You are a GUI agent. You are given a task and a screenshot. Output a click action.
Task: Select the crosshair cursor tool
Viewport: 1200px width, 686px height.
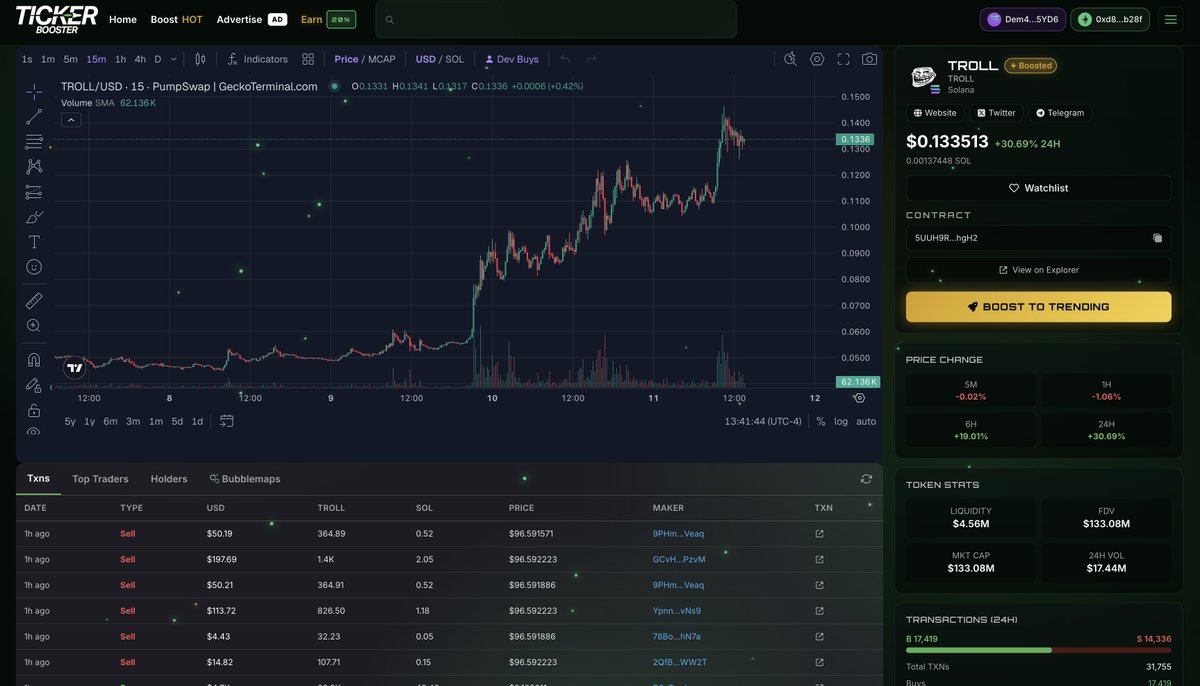click(34, 92)
